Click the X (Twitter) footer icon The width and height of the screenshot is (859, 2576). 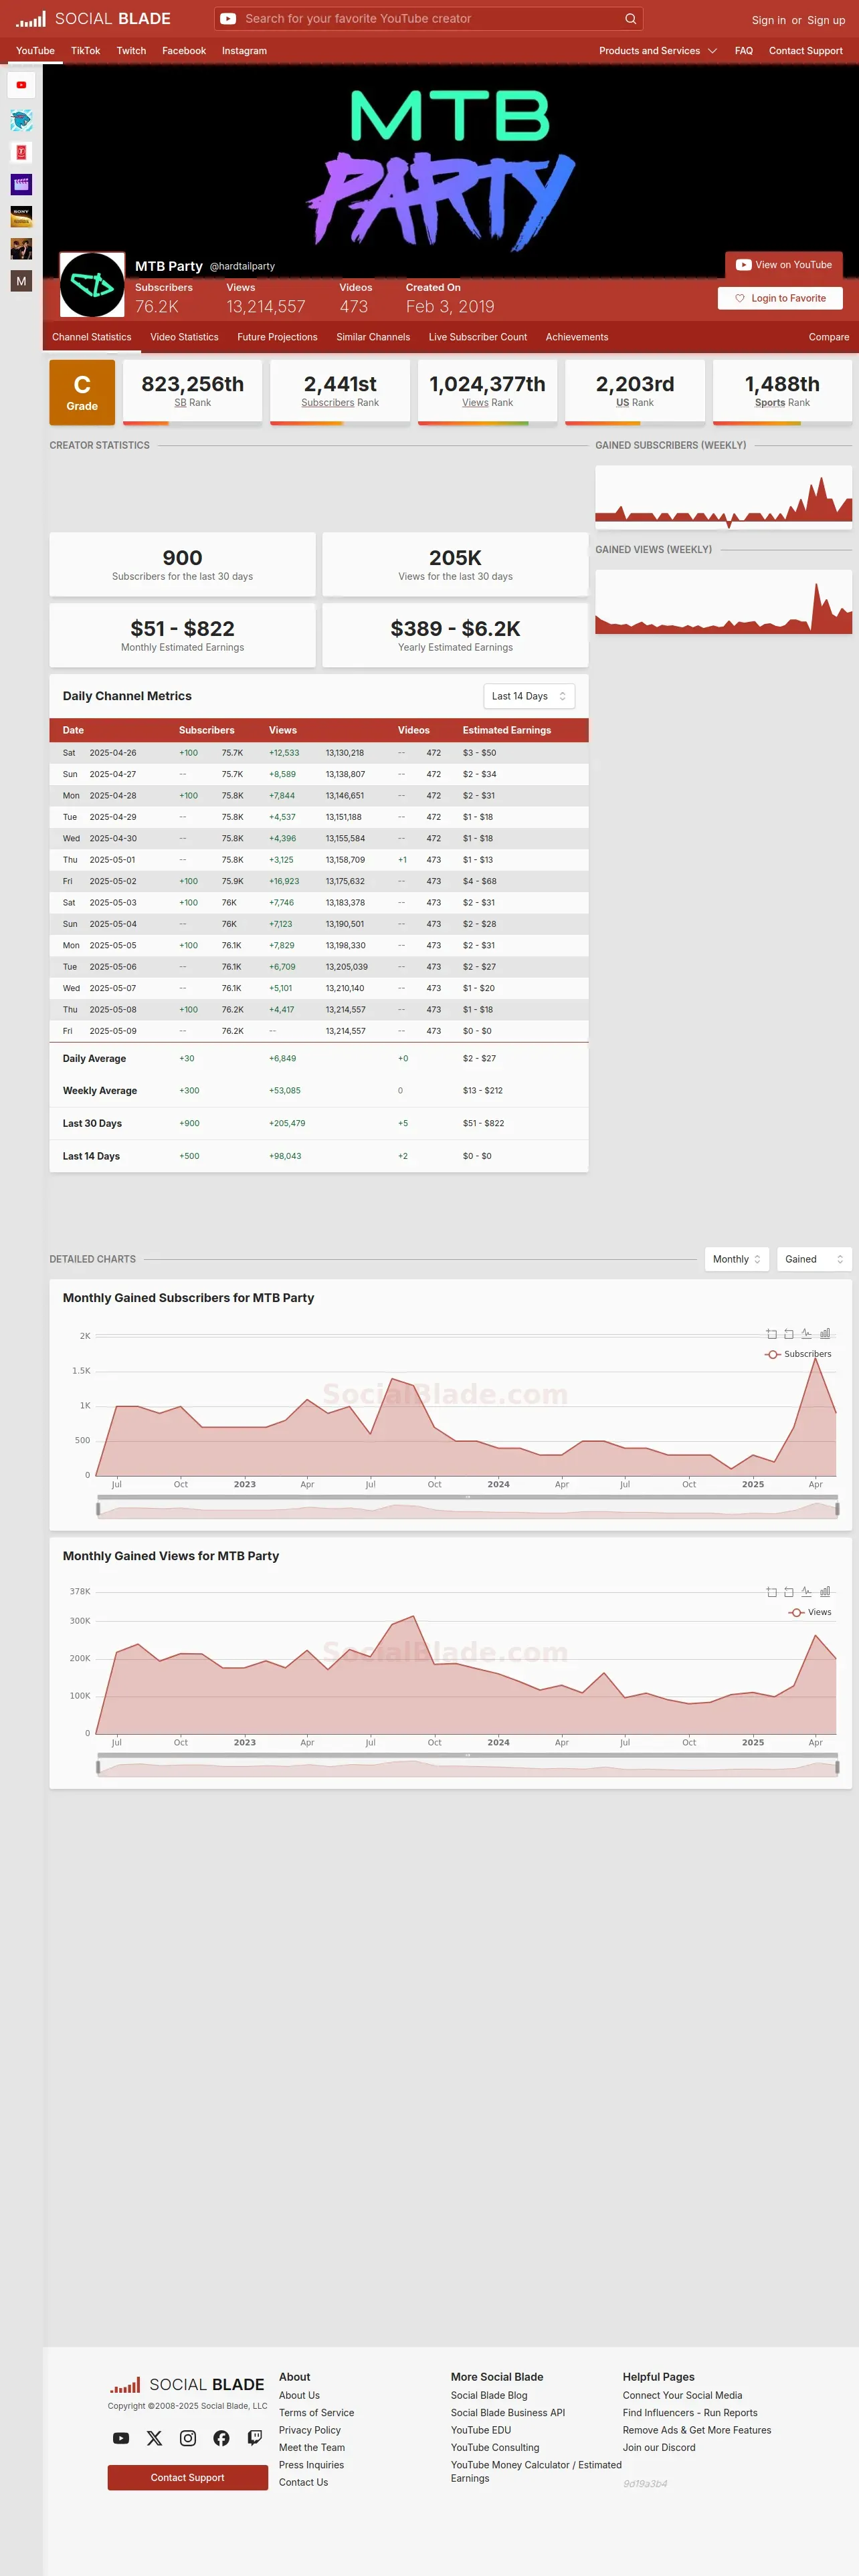point(154,2438)
